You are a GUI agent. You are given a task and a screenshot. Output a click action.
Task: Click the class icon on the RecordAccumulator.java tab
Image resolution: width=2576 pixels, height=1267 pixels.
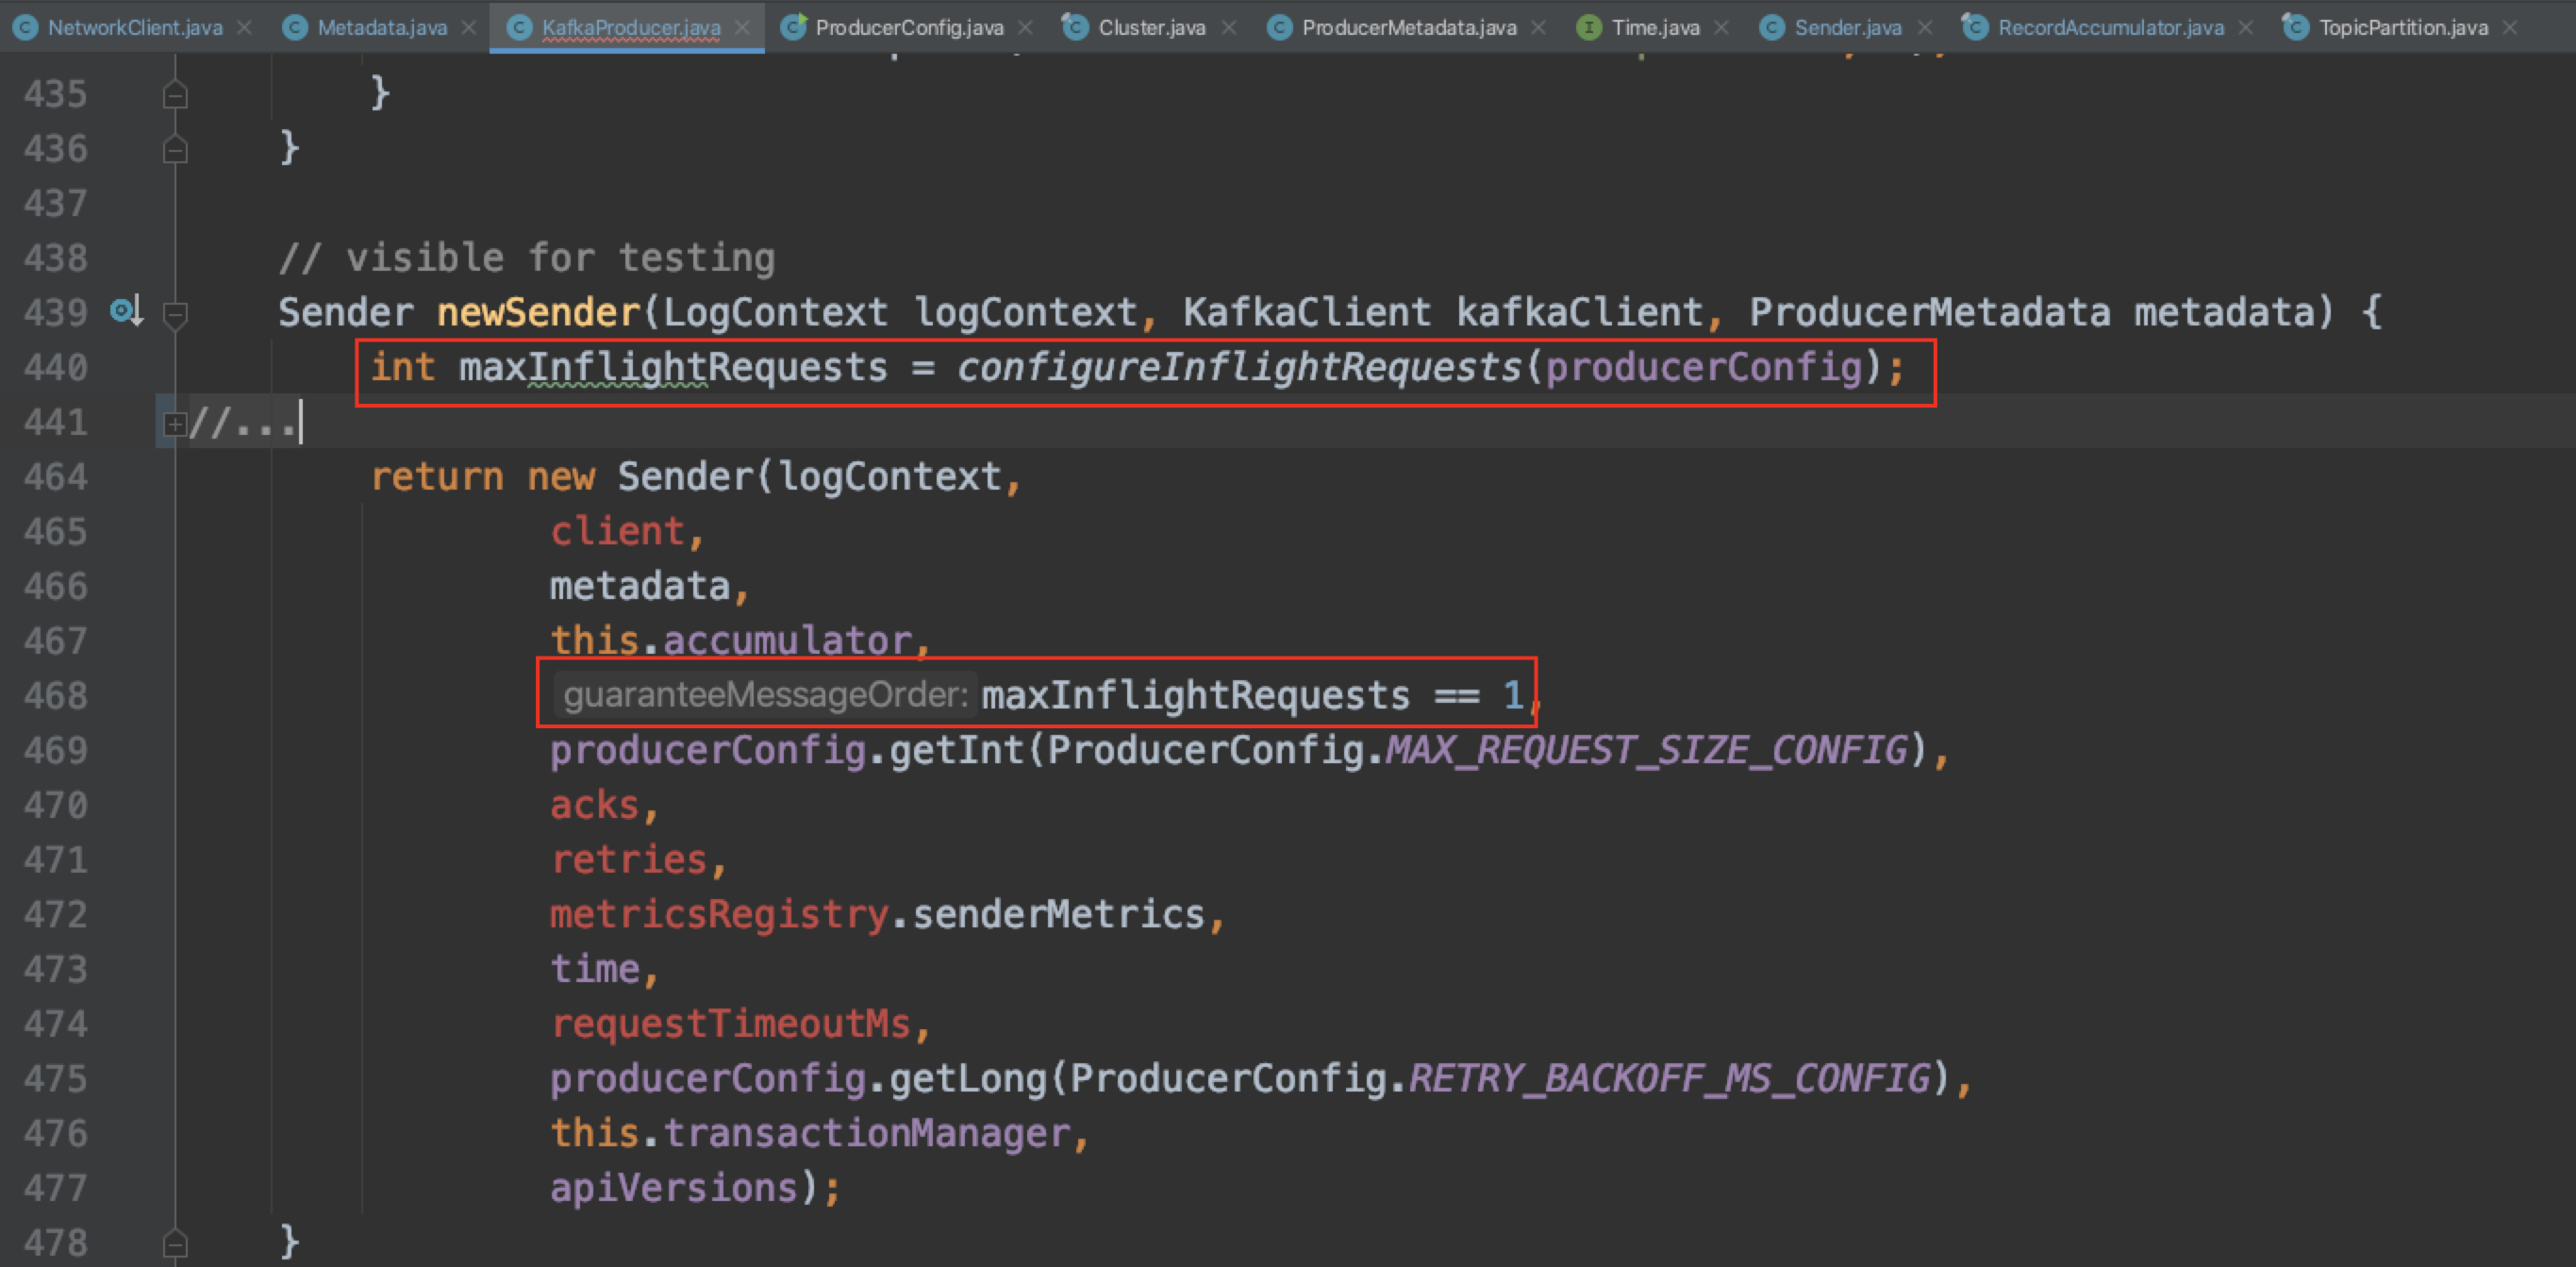1974,28
